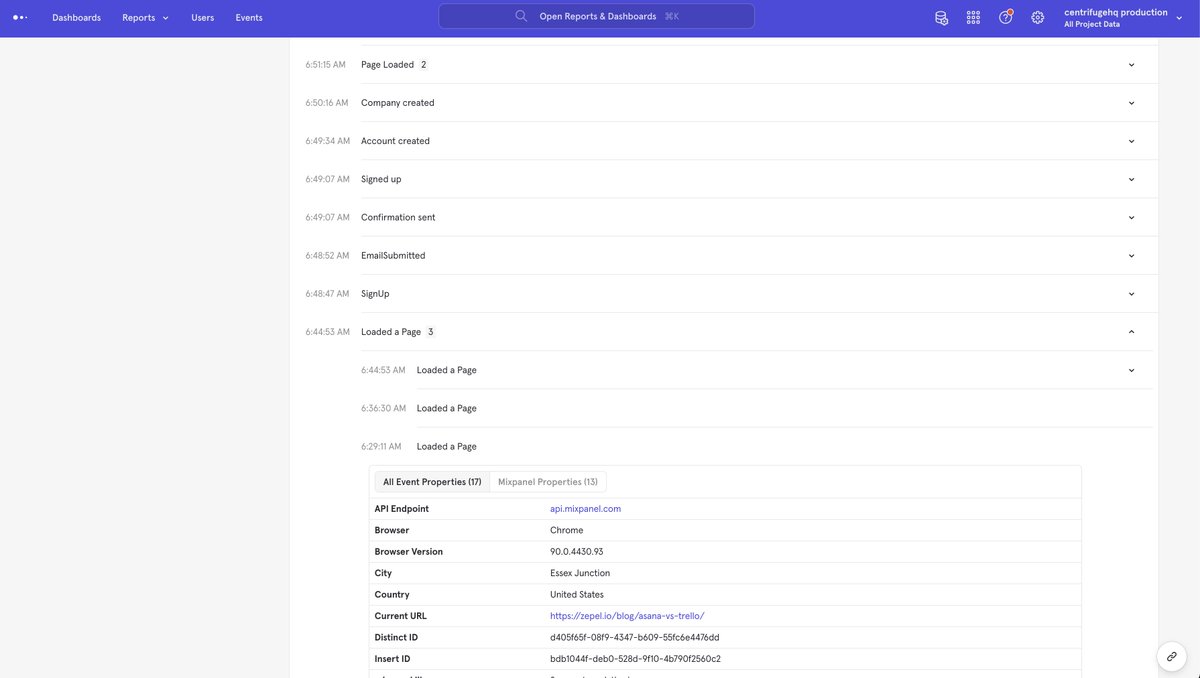This screenshot has width=1200, height=678.
Task: Expand the SignUp event chevron
Action: click(x=1131, y=294)
